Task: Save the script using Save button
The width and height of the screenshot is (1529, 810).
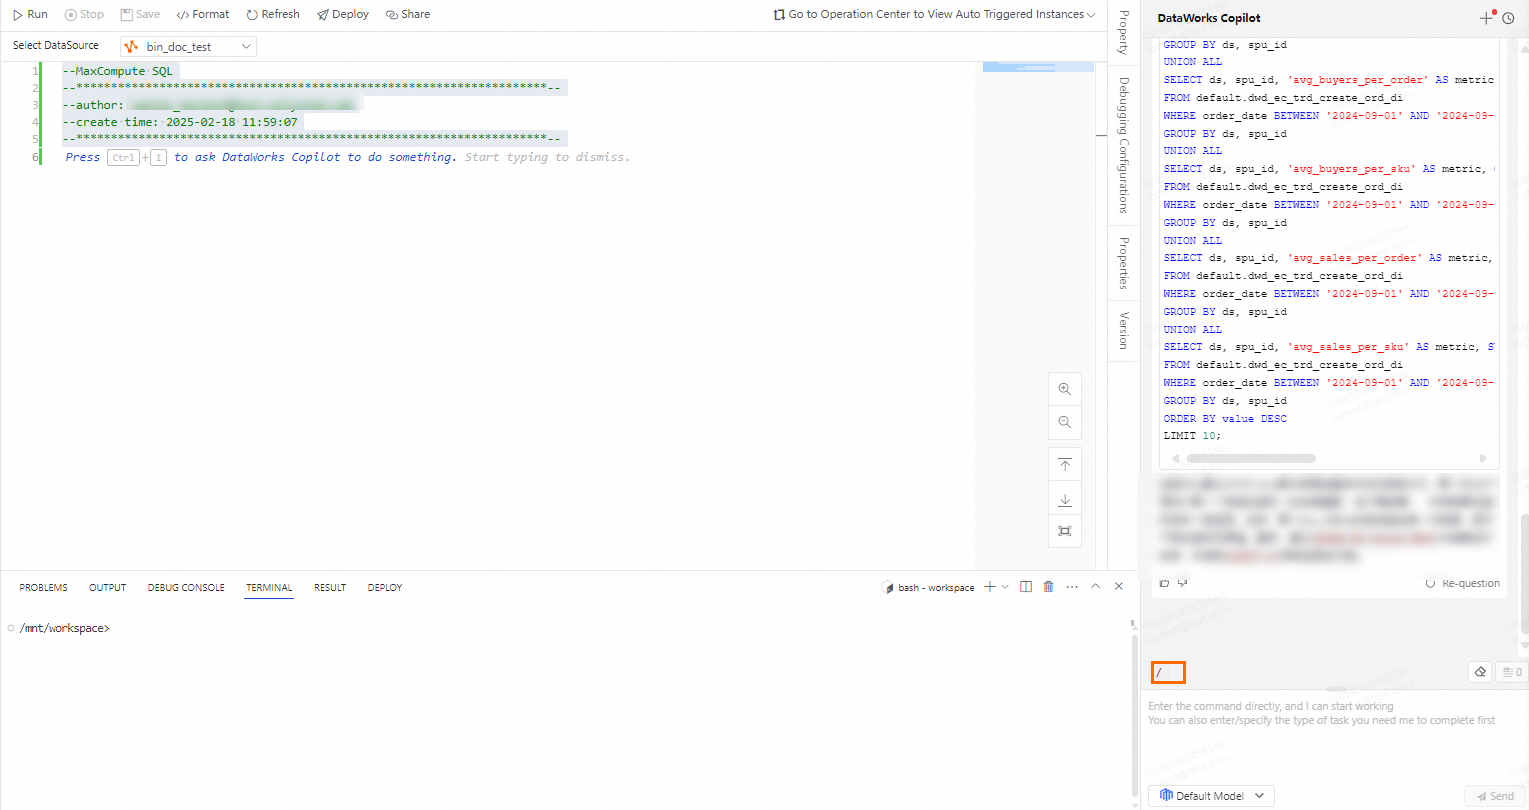Action: [x=140, y=14]
